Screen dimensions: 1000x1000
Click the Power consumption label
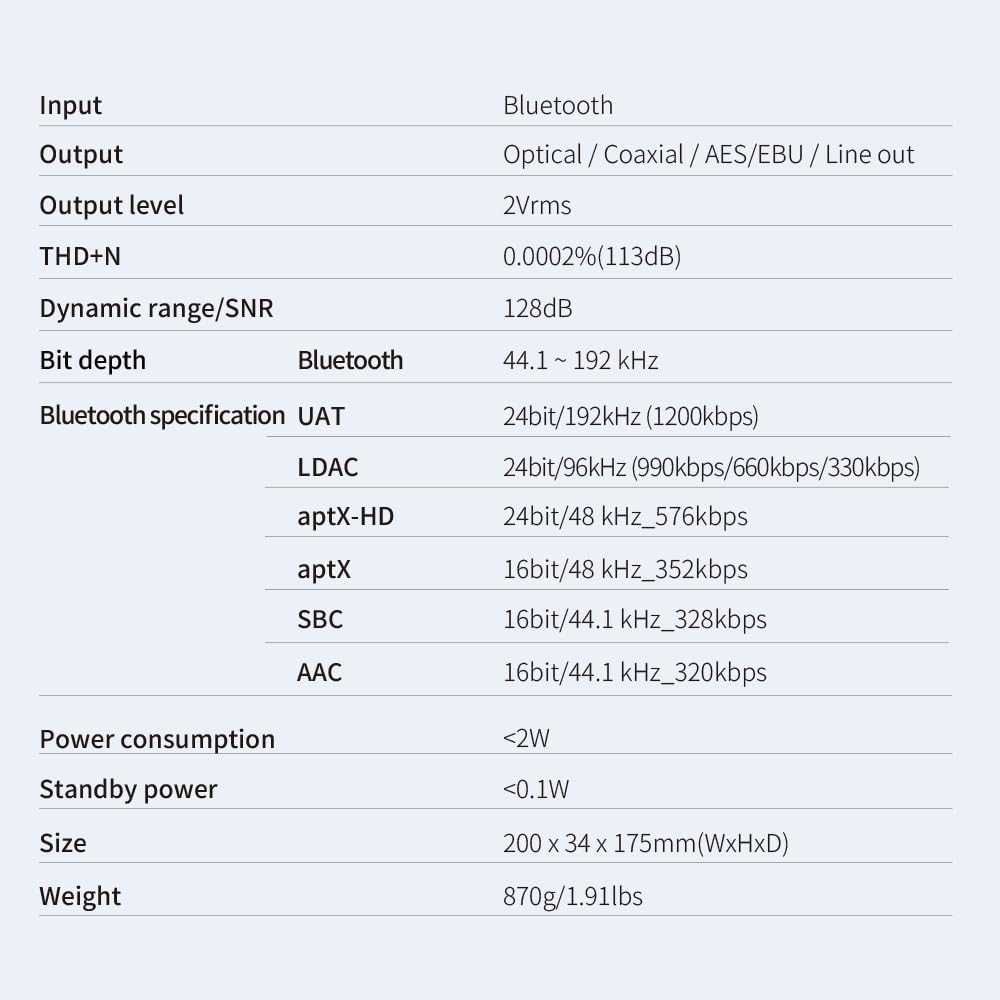coord(157,739)
